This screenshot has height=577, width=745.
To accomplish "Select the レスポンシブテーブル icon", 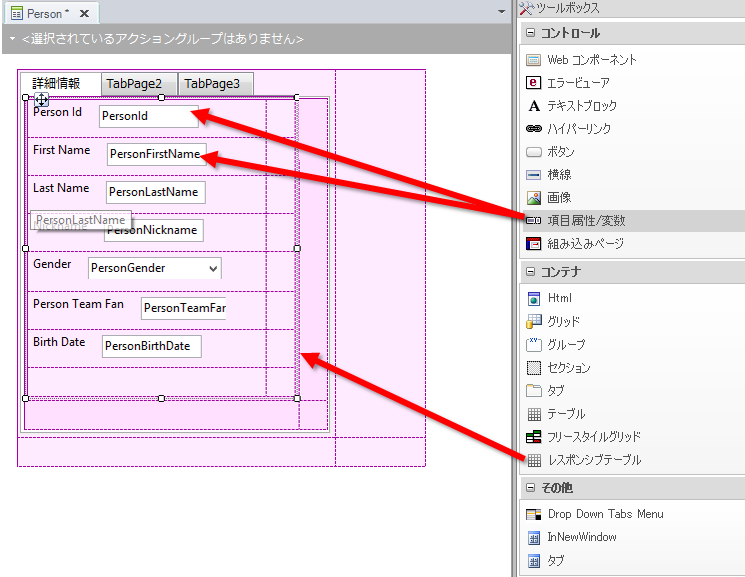I will tap(534, 460).
